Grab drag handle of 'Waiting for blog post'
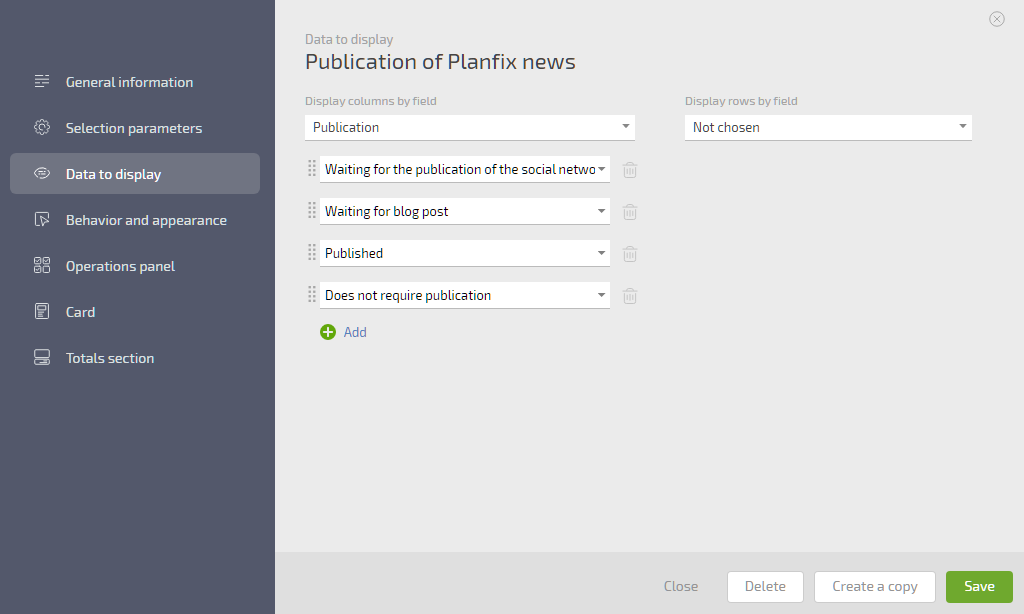The height and width of the screenshot is (614, 1024). point(312,210)
